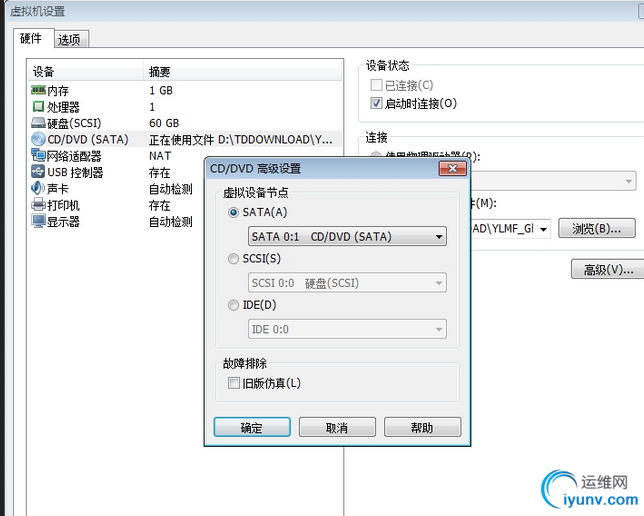644x516 pixels.
Task: Toggle the Connected (已连接) checkbox
Action: [x=376, y=85]
